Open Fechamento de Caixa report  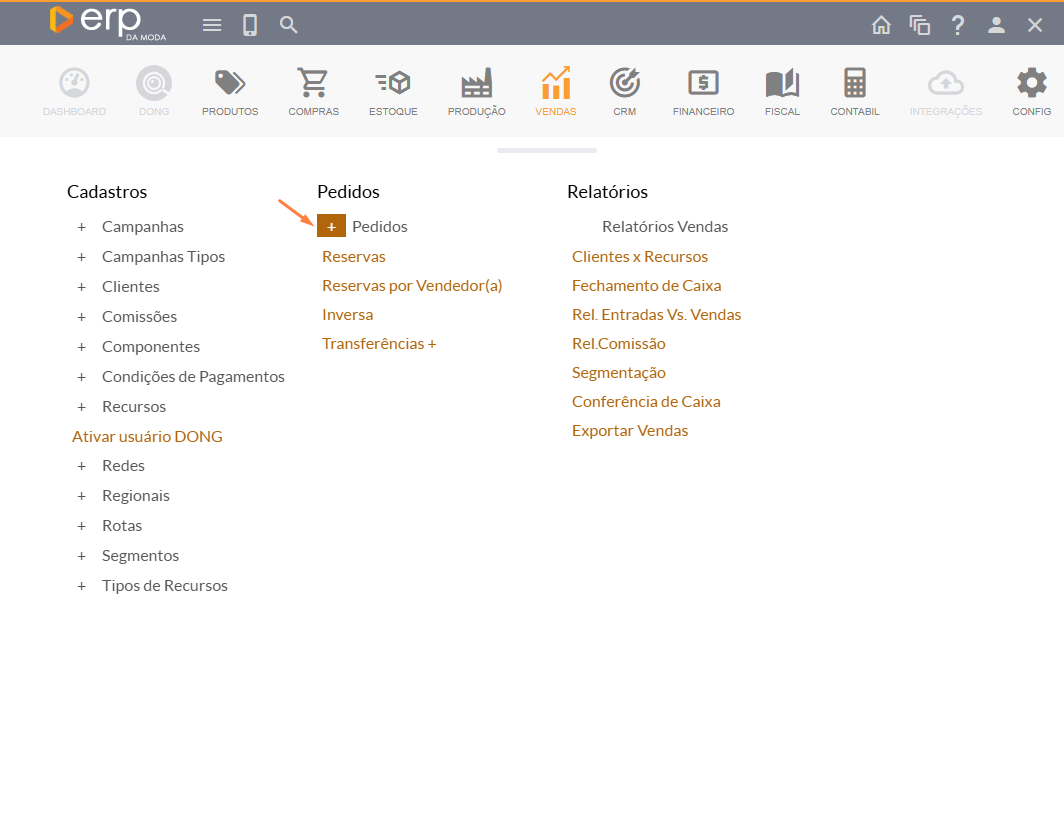(646, 286)
